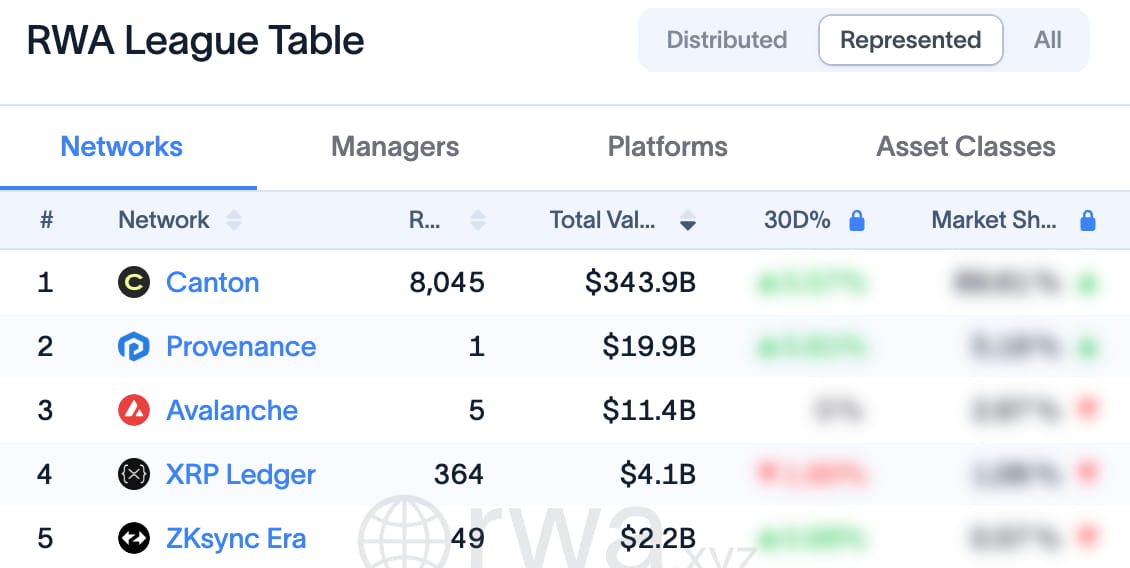The width and height of the screenshot is (1130, 568).
Task: Click the $19.9B total value cell
Action: pyautogui.click(x=649, y=346)
